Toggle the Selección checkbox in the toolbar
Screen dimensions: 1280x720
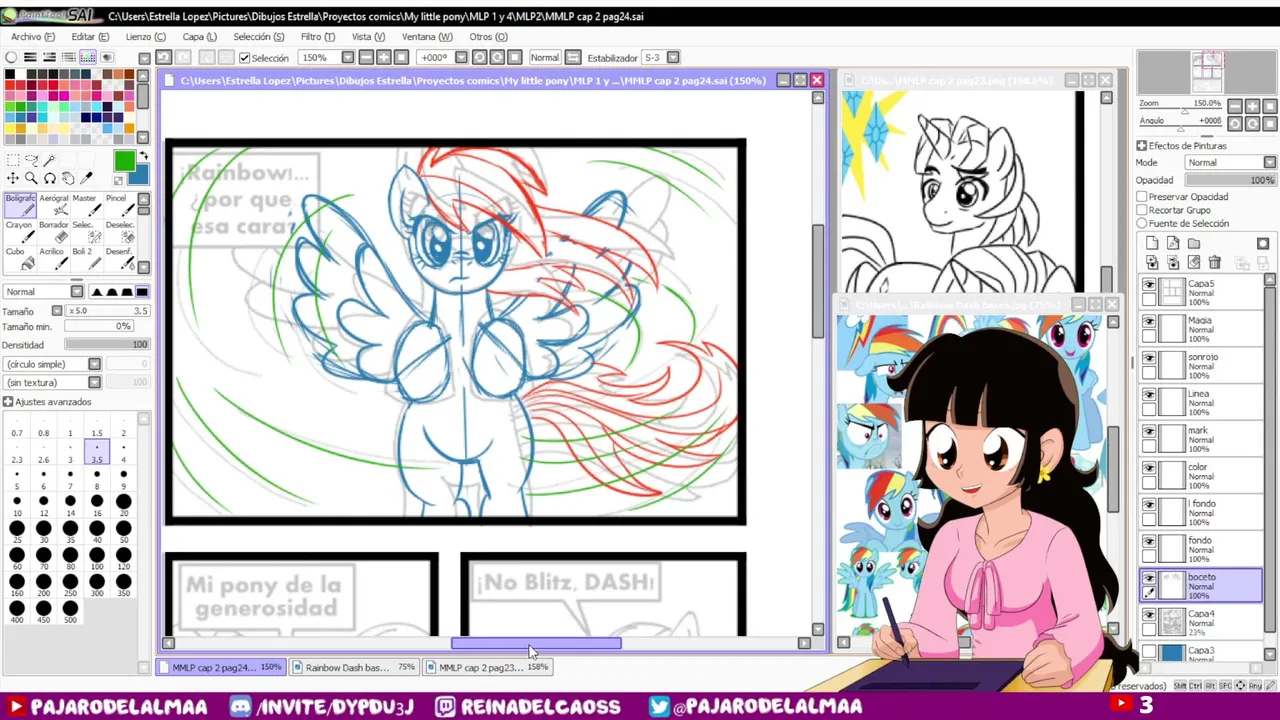tap(245, 58)
